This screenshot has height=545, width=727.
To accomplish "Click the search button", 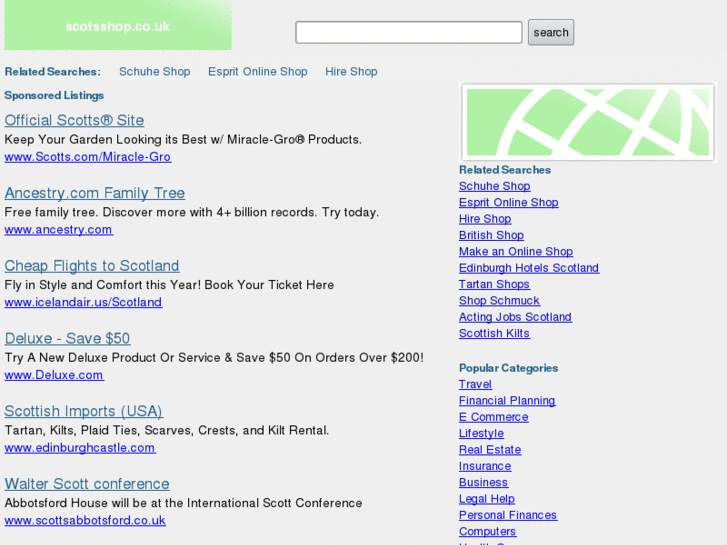I will (x=551, y=32).
